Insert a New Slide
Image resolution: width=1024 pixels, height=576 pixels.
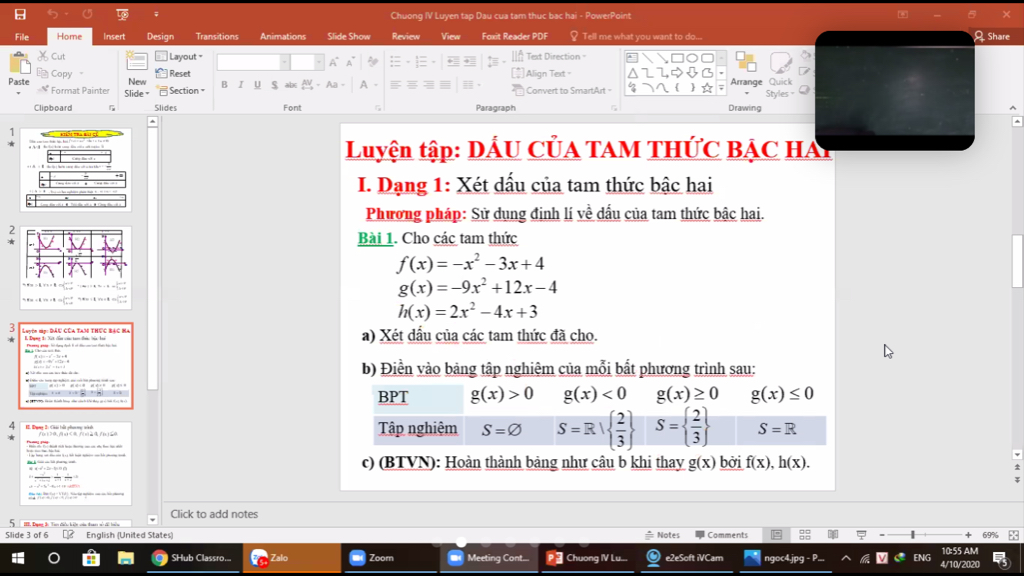point(136,74)
